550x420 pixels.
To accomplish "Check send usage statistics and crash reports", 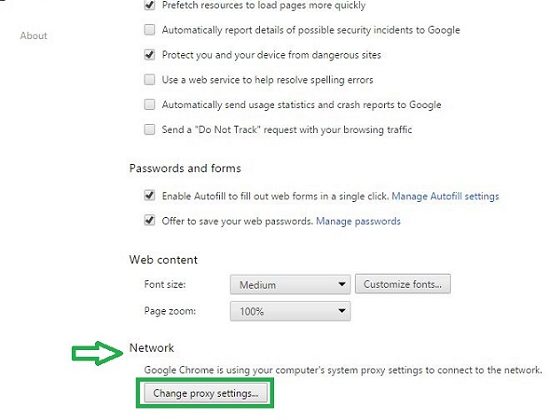I will (150, 105).
